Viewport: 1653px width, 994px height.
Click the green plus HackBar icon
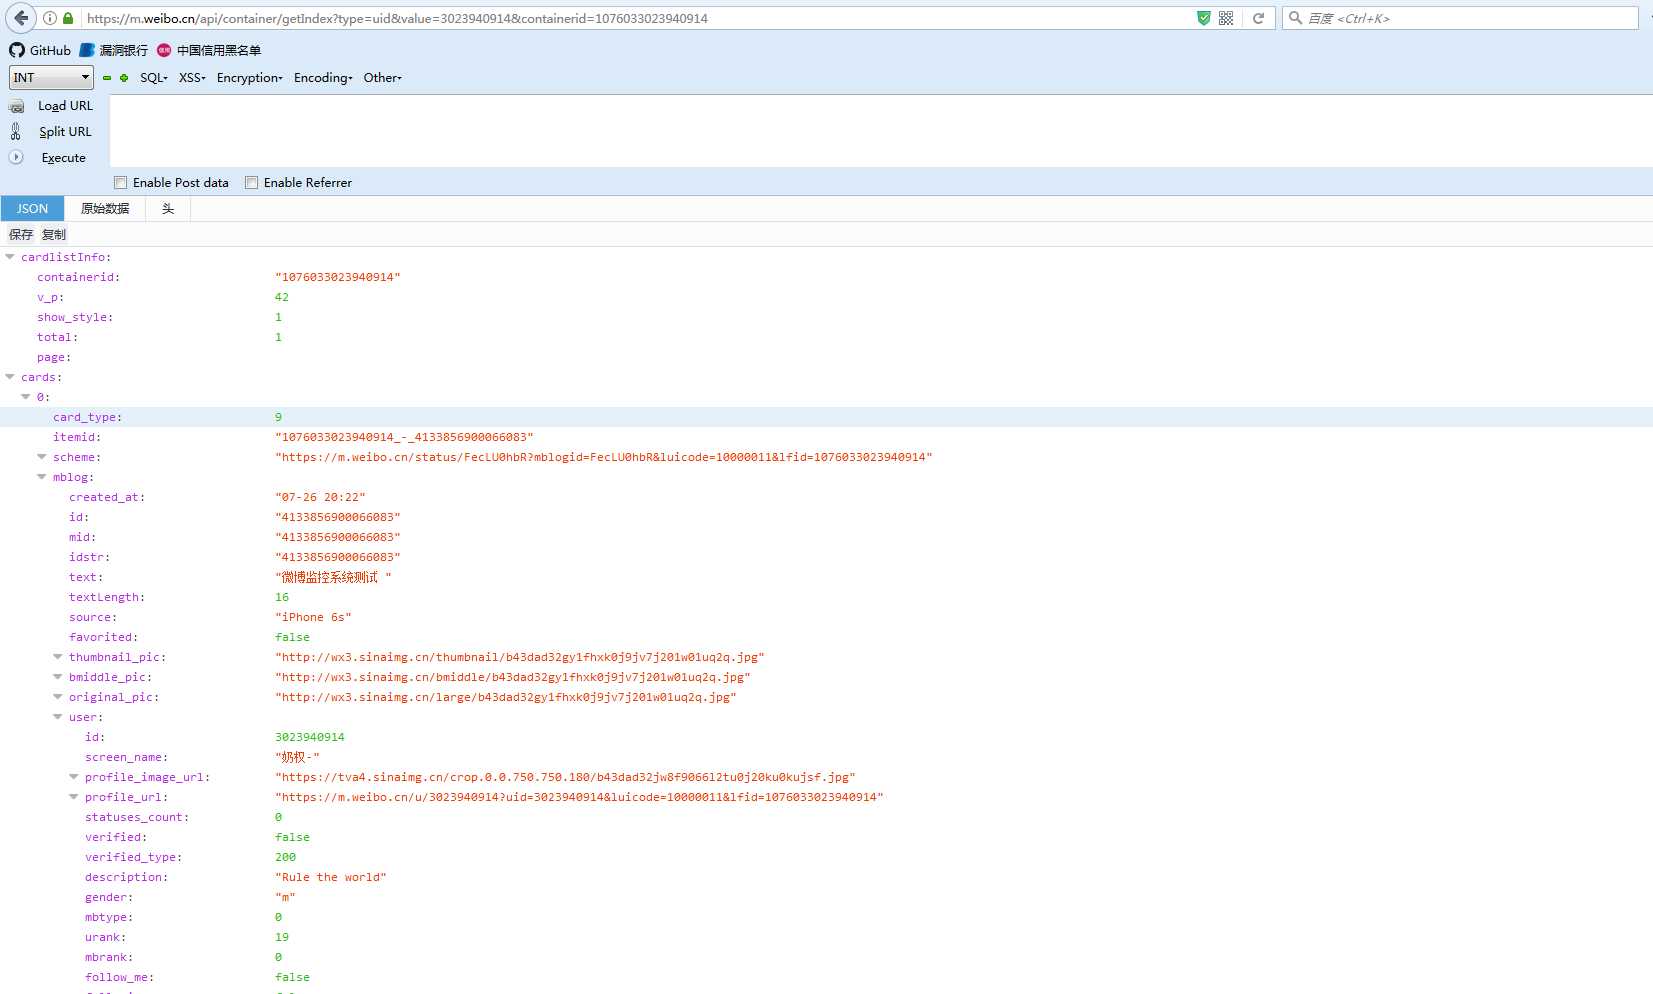(x=124, y=77)
